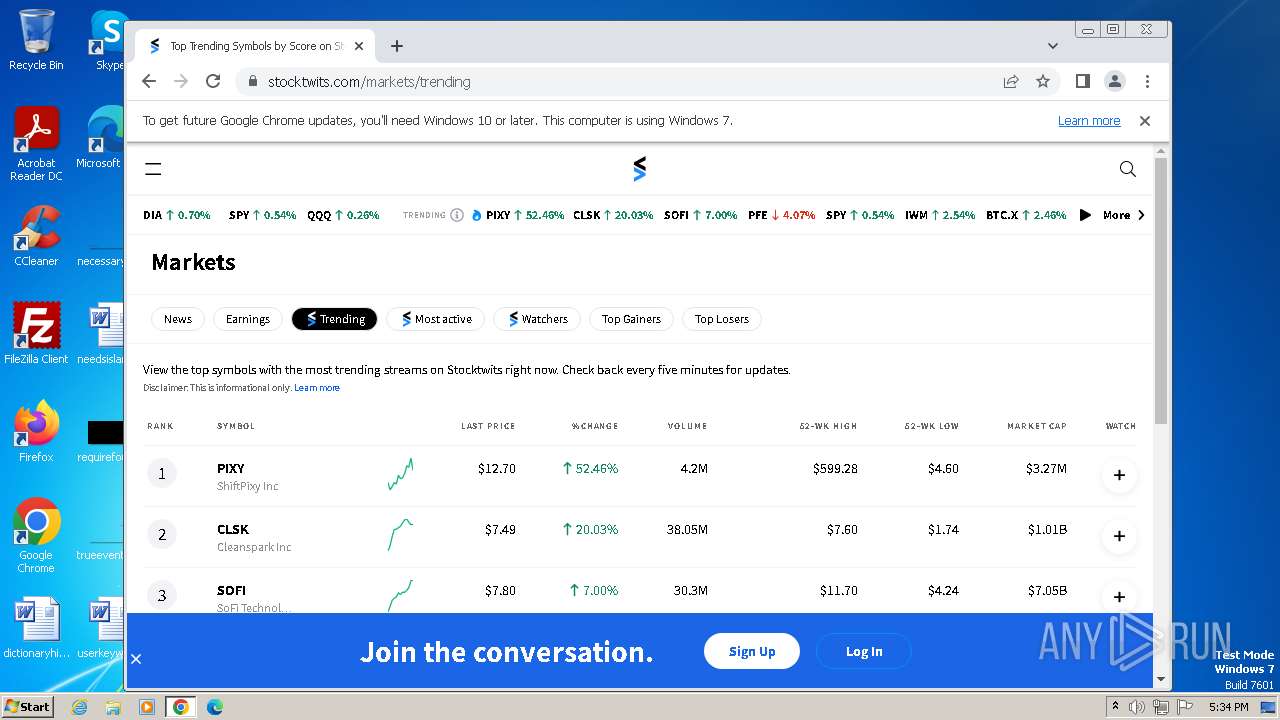
Task: Close the Chrome update notification bar
Action: (1145, 121)
